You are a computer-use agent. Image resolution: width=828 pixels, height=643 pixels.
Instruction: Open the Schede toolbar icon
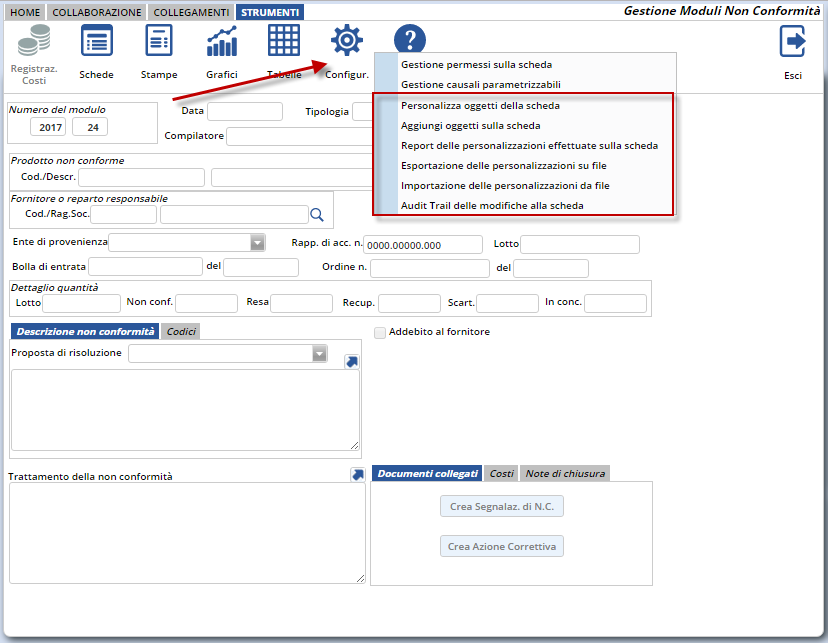96,42
